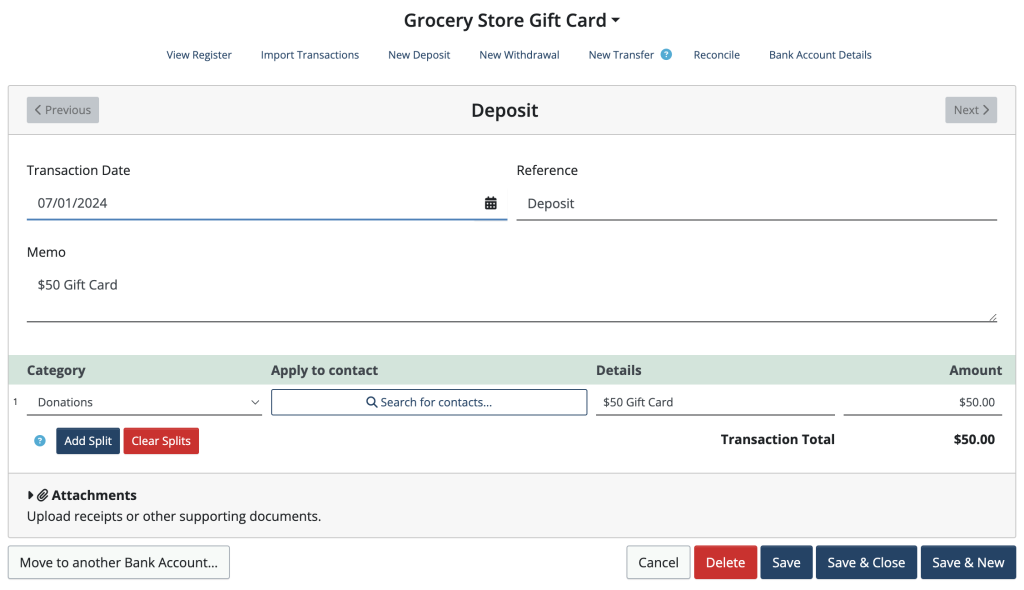The width and height of the screenshot is (1024, 590).
Task: Open Bank Account Details
Action: 820,54
